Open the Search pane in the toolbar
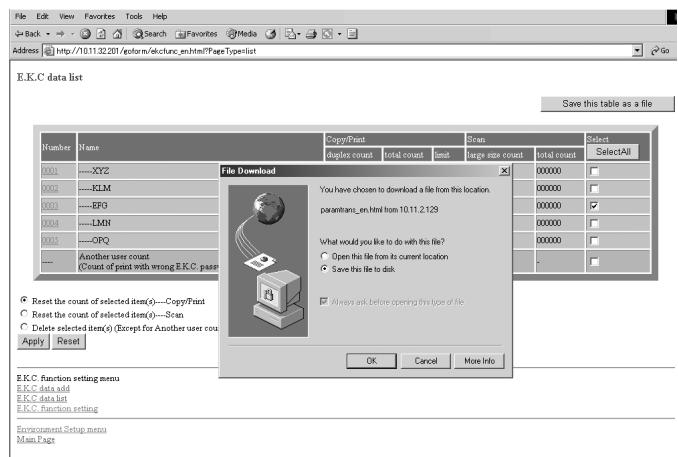Screen dimensions: 678x457 150,34
